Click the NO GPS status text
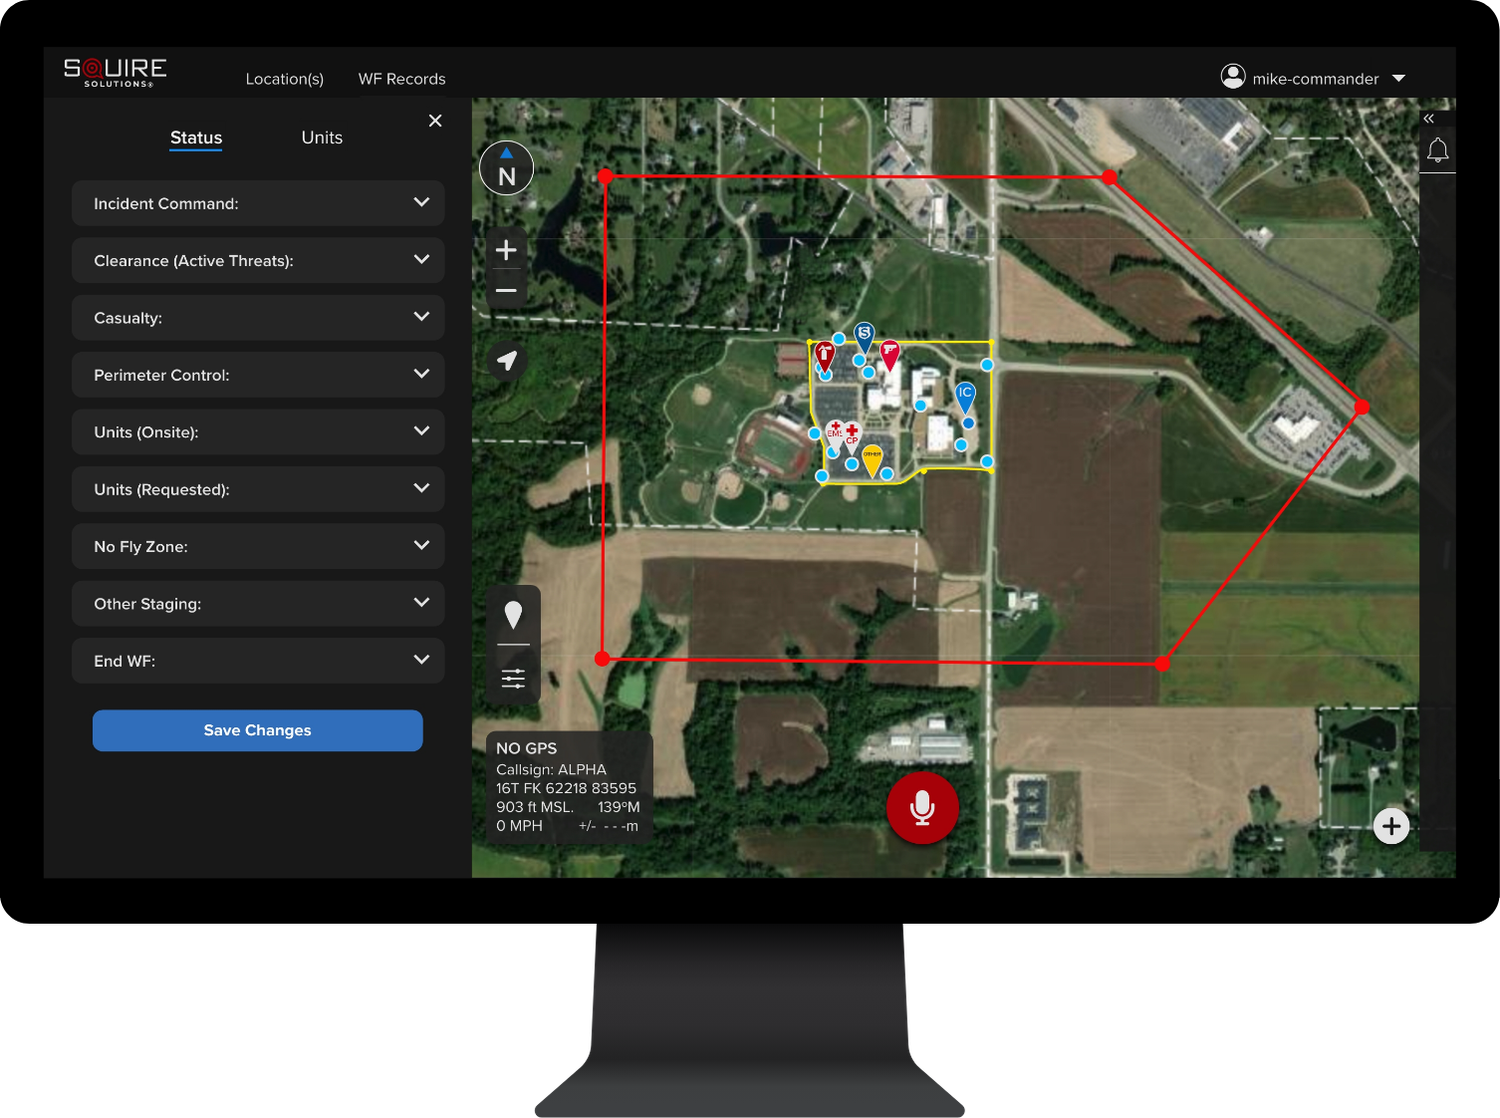1500x1118 pixels. pos(527,748)
